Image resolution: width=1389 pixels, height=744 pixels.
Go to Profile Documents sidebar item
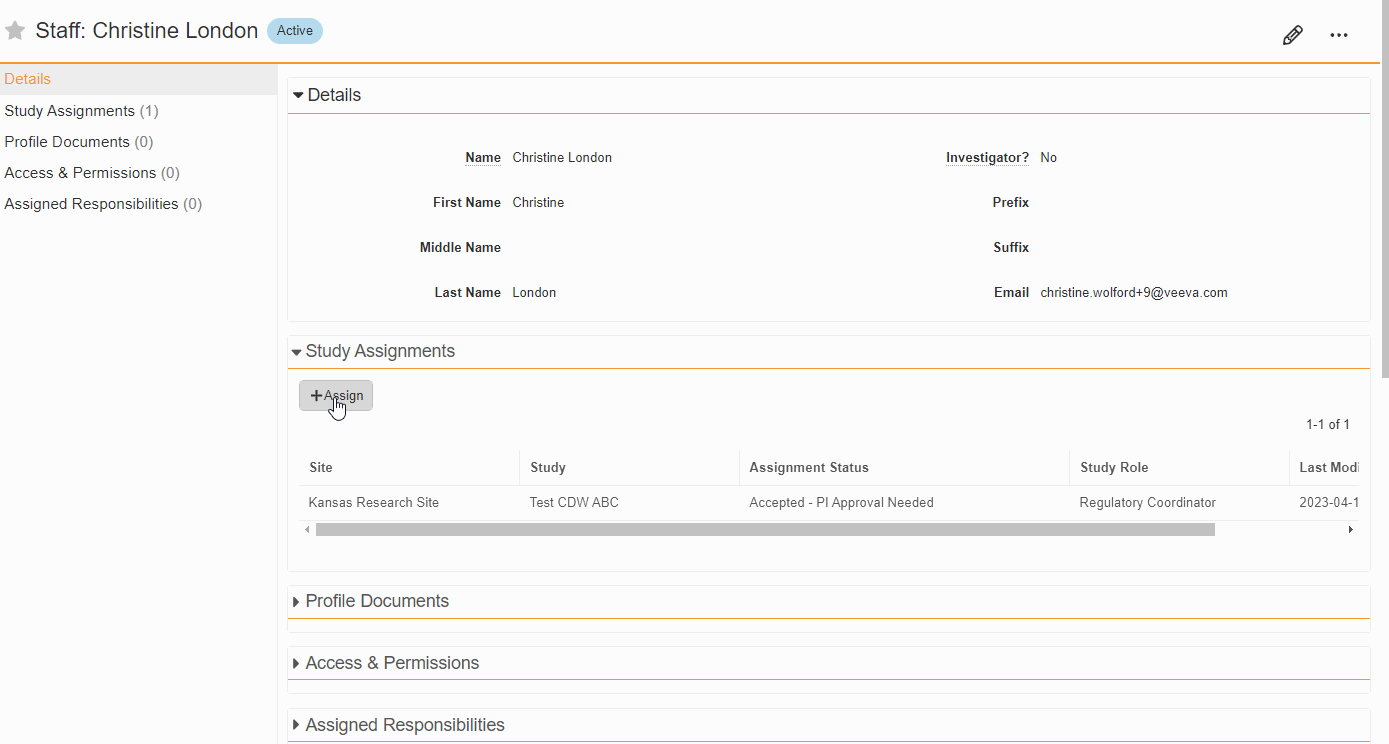(67, 142)
